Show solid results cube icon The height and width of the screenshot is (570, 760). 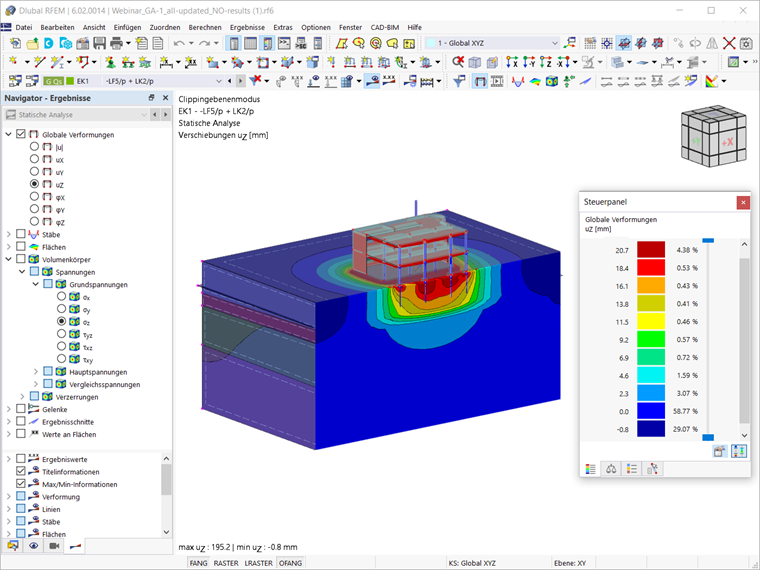pos(552,81)
